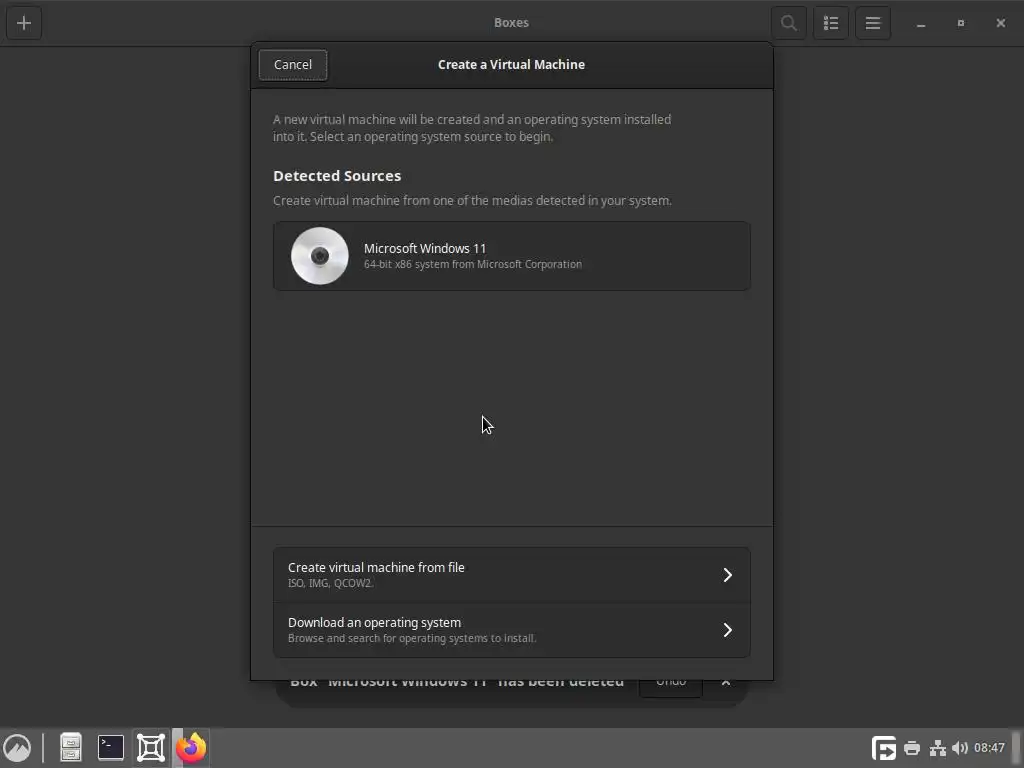
Task: Click the disc icon for Windows 11
Action: pyautogui.click(x=319, y=256)
